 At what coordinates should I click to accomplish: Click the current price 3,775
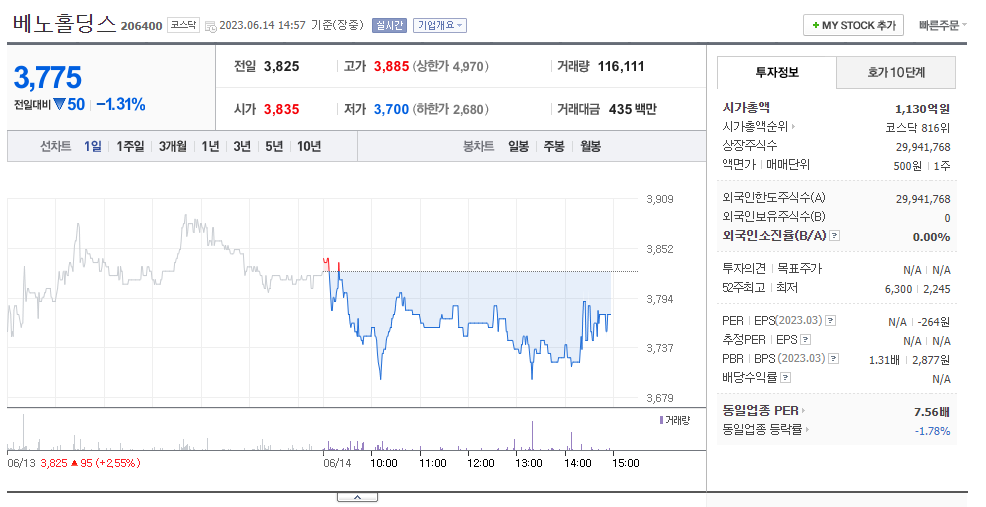coord(48,78)
